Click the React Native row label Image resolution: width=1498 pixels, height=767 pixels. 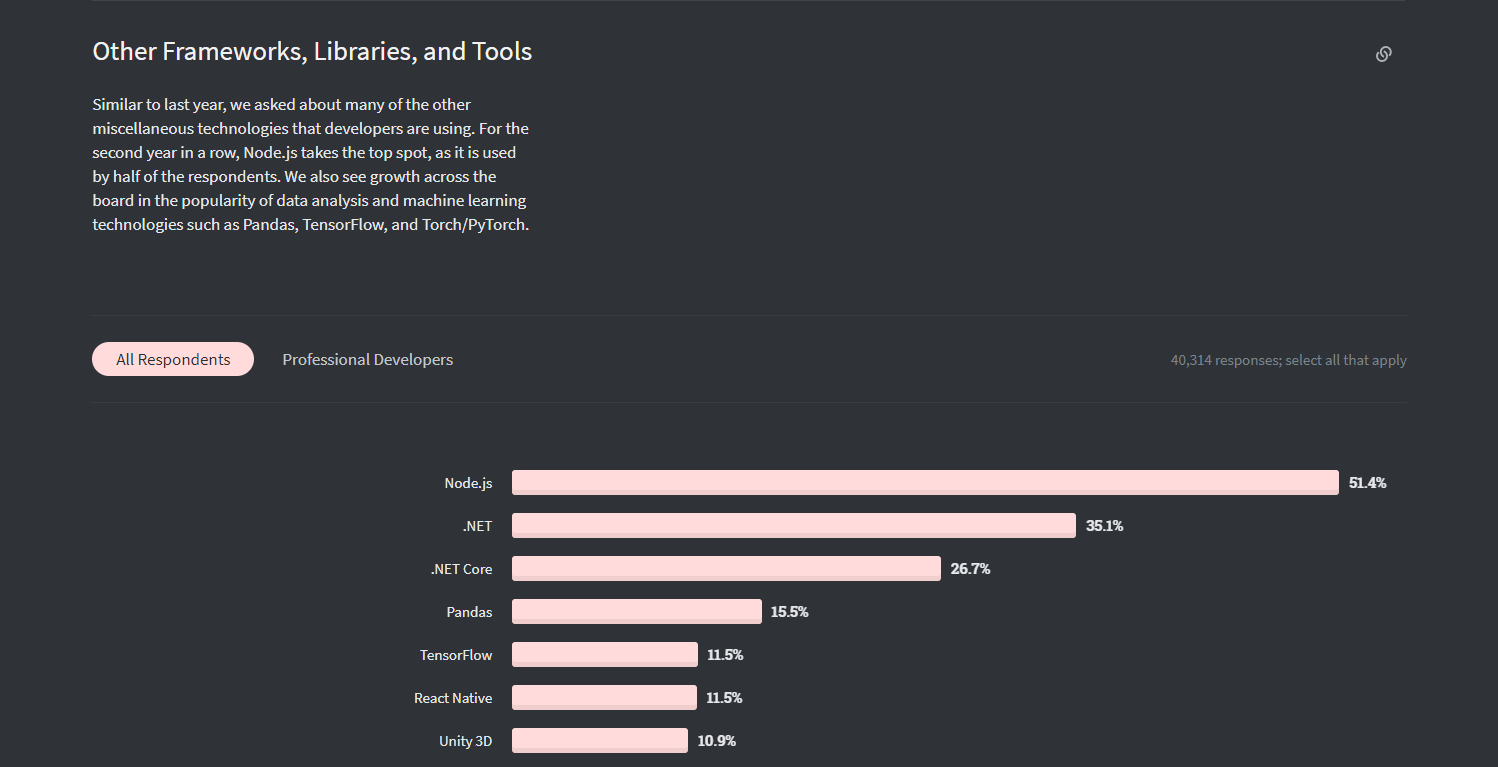[x=453, y=698]
